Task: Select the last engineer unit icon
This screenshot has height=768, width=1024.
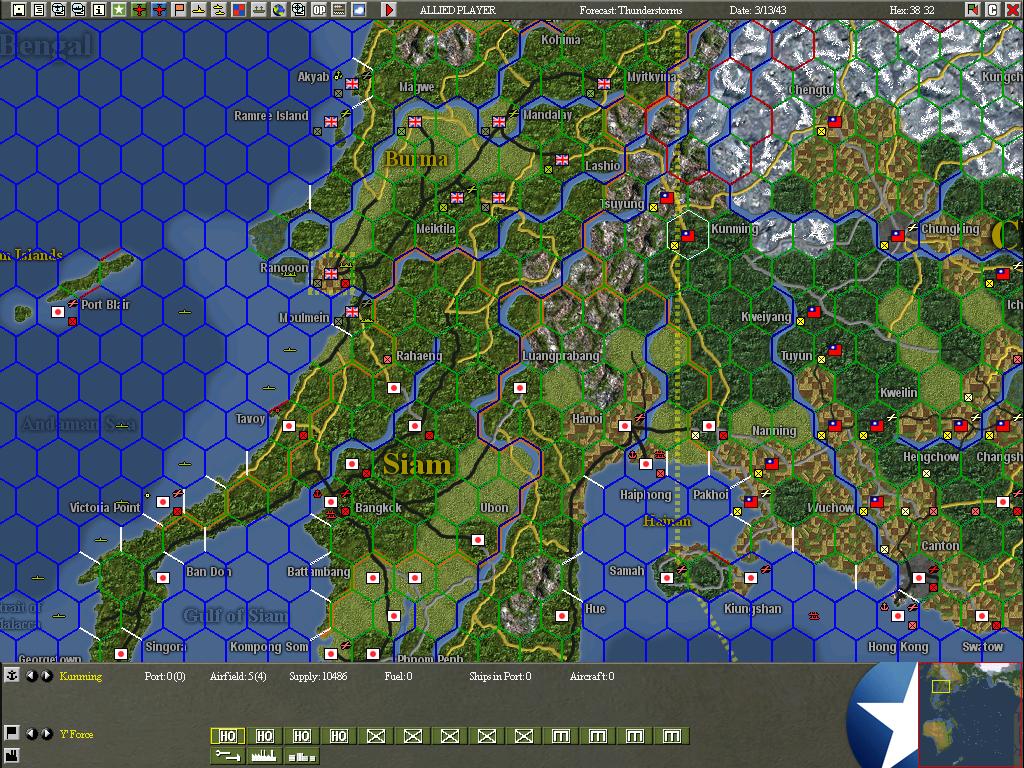Action: (x=671, y=736)
